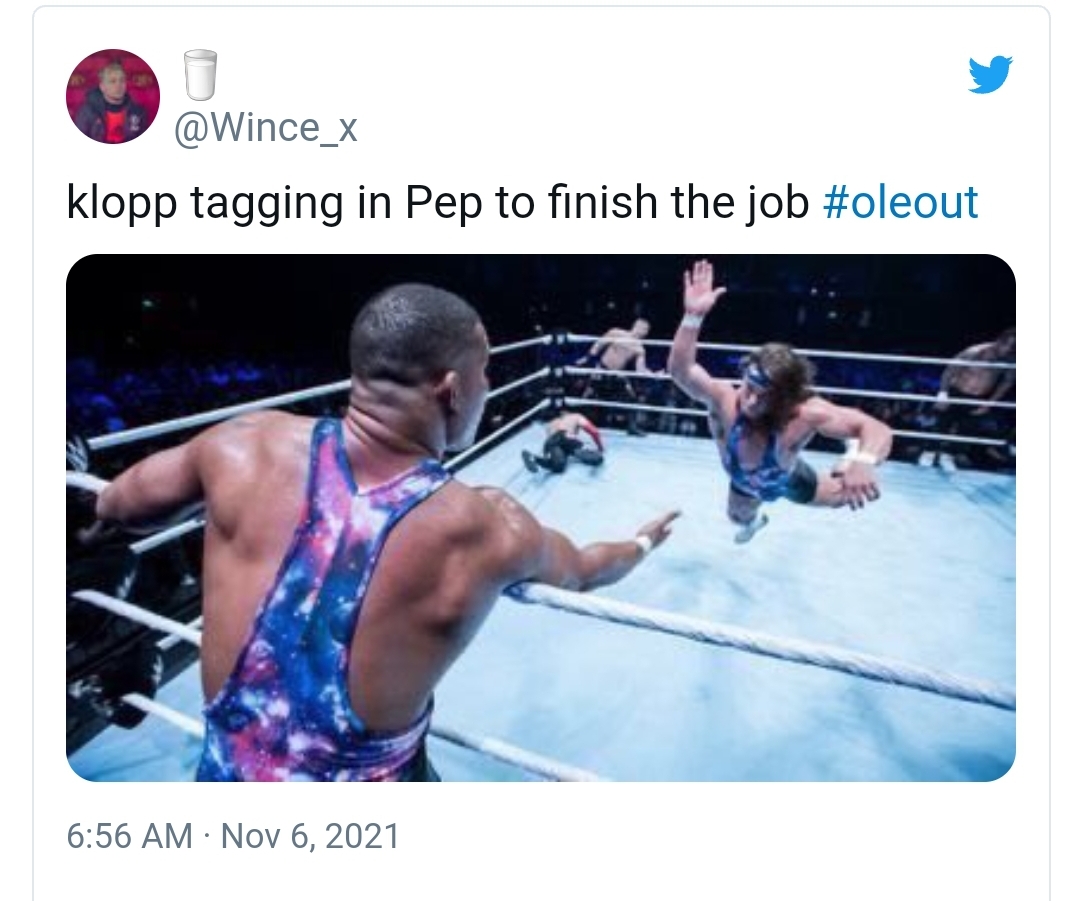Click the word "klopp" in the tweet
Viewport: 1079px width, 901px height.
click(121, 203)
